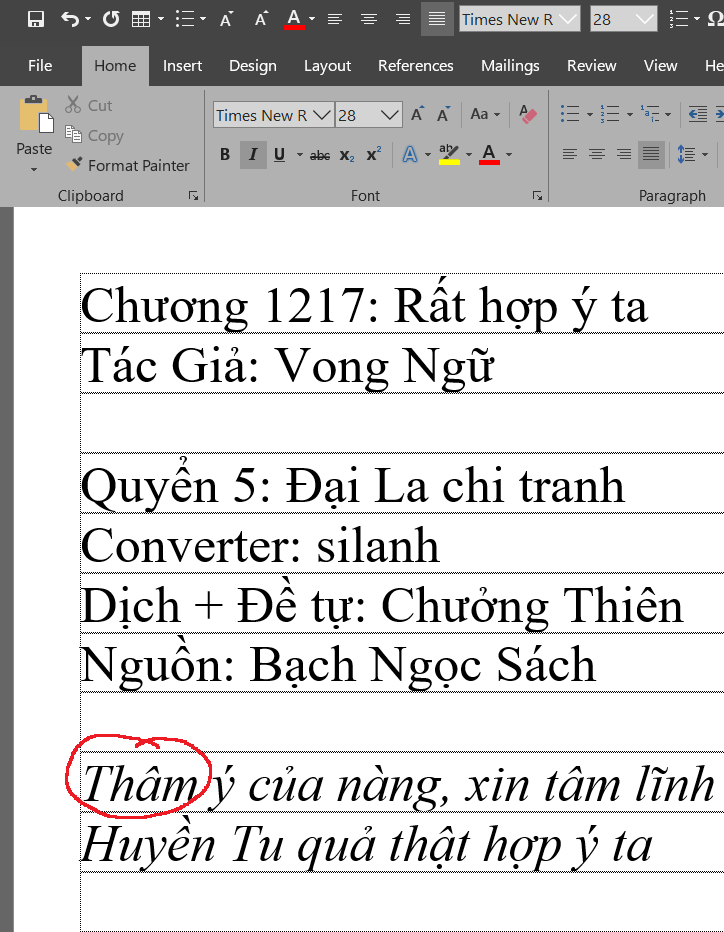Screen dimensions: 724x932
Task: Toggle strikethrough formatting
Action: pos(320,155)
